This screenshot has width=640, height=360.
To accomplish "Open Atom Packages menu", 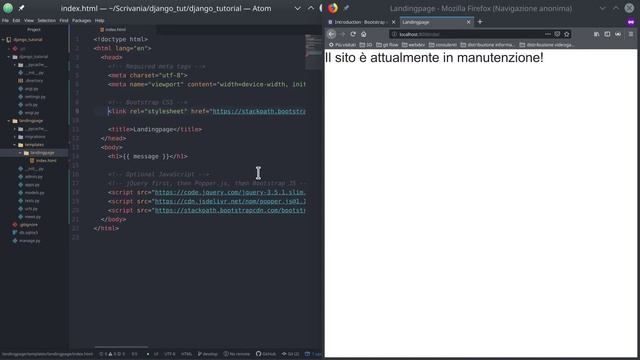I will (82, 20).
